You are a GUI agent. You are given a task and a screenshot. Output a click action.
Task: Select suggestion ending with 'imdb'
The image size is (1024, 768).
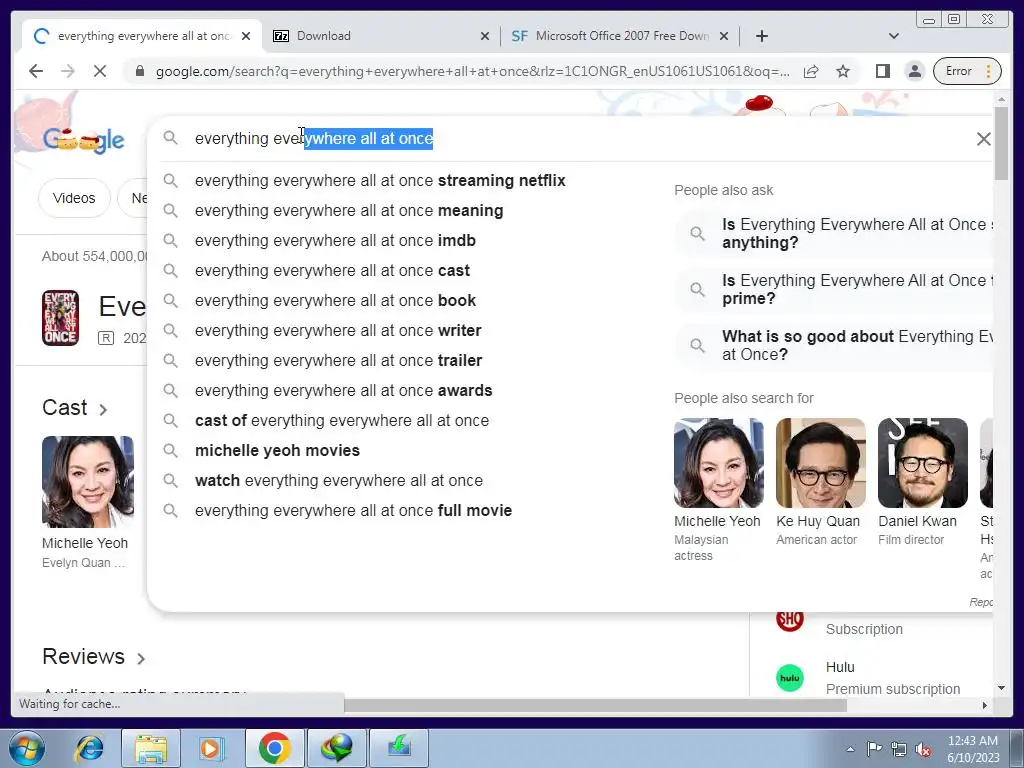(x=335, y=240)
